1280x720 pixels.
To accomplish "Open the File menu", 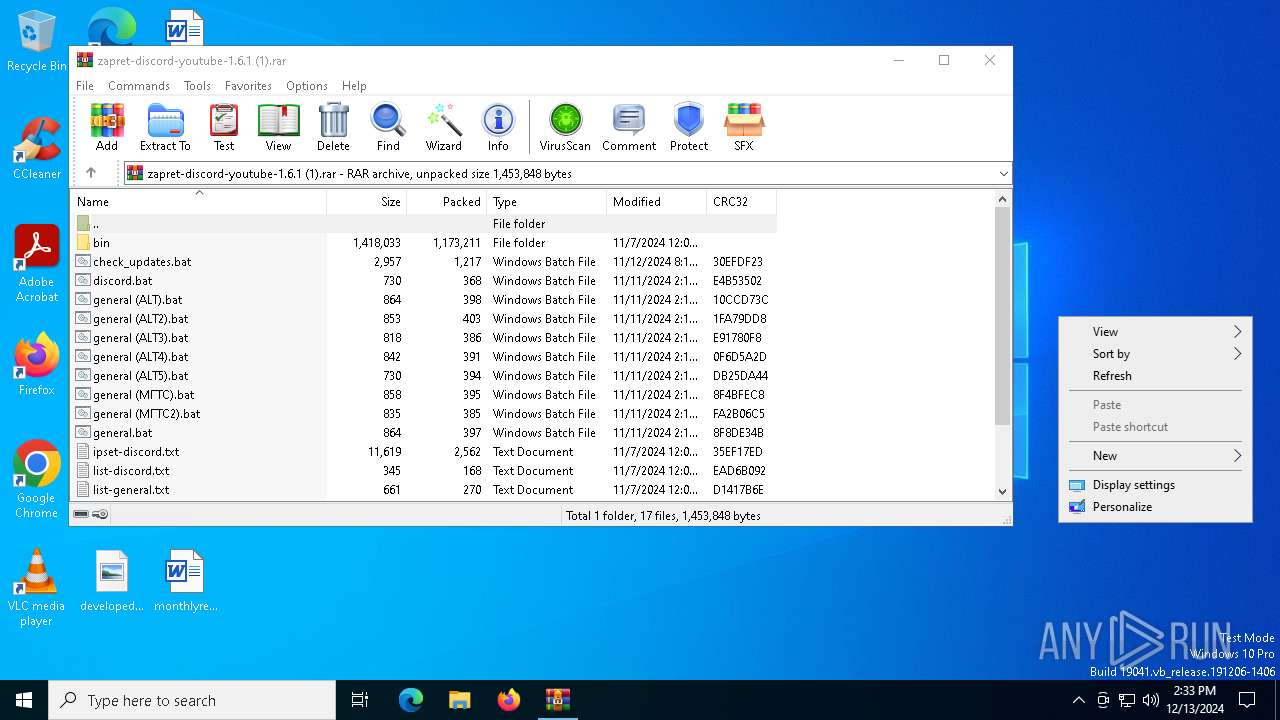I will click(85, 86).
